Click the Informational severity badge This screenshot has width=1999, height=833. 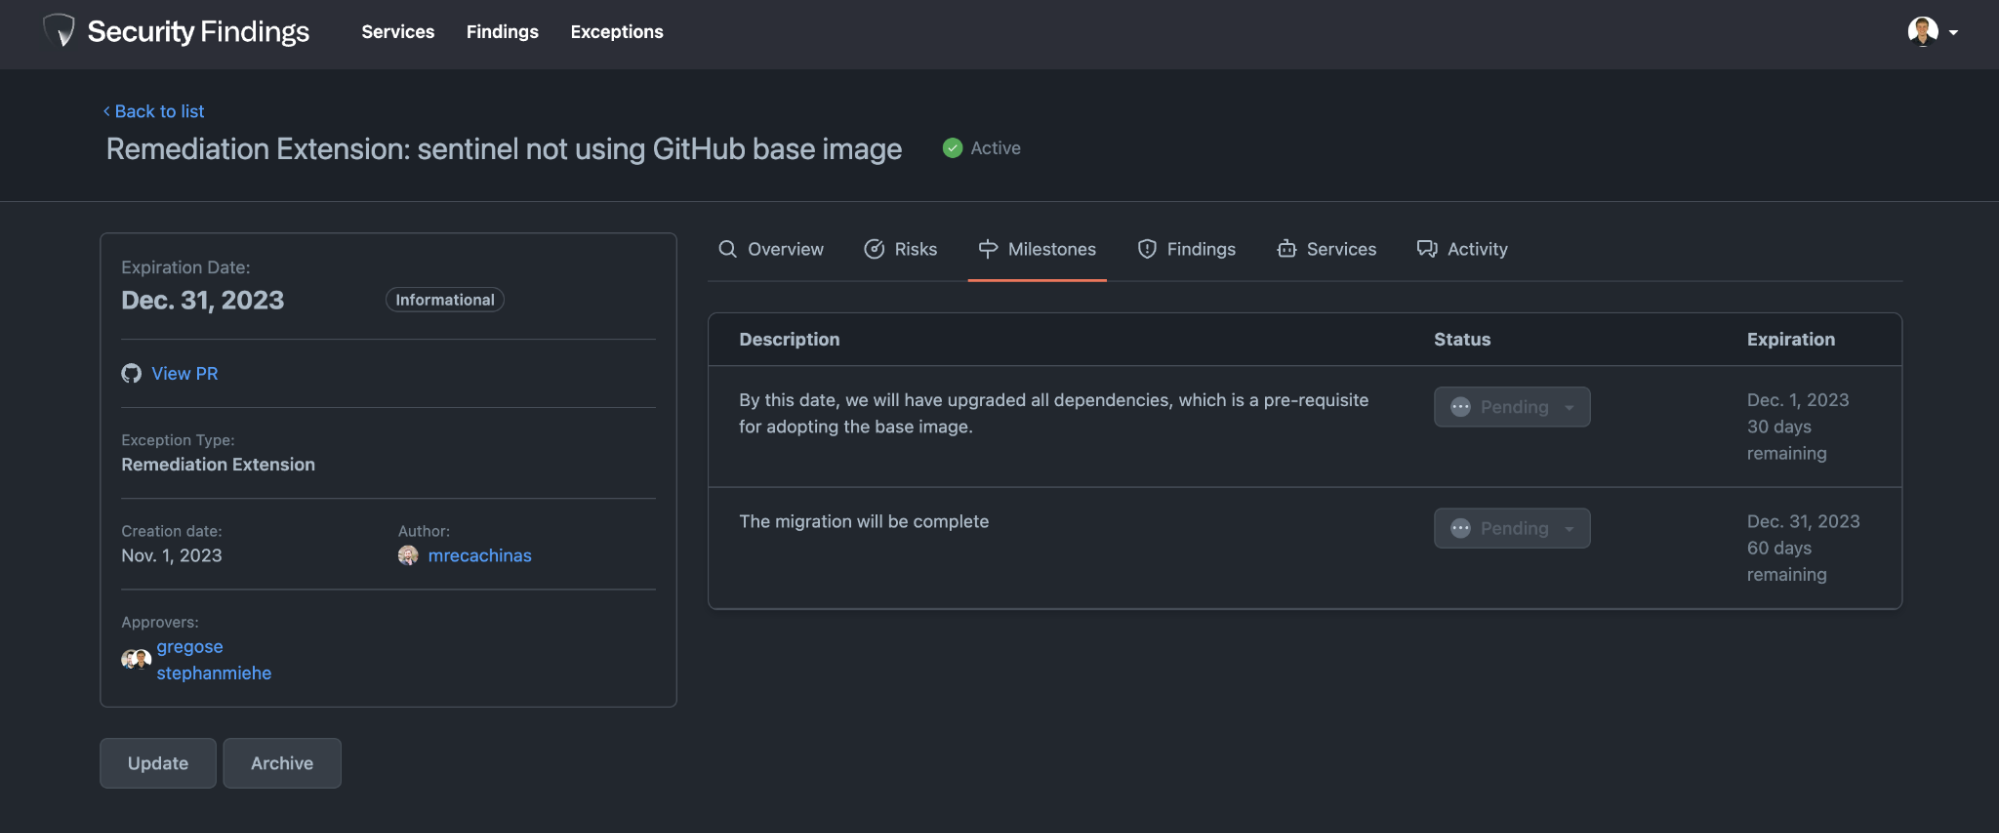pos(445,300)
